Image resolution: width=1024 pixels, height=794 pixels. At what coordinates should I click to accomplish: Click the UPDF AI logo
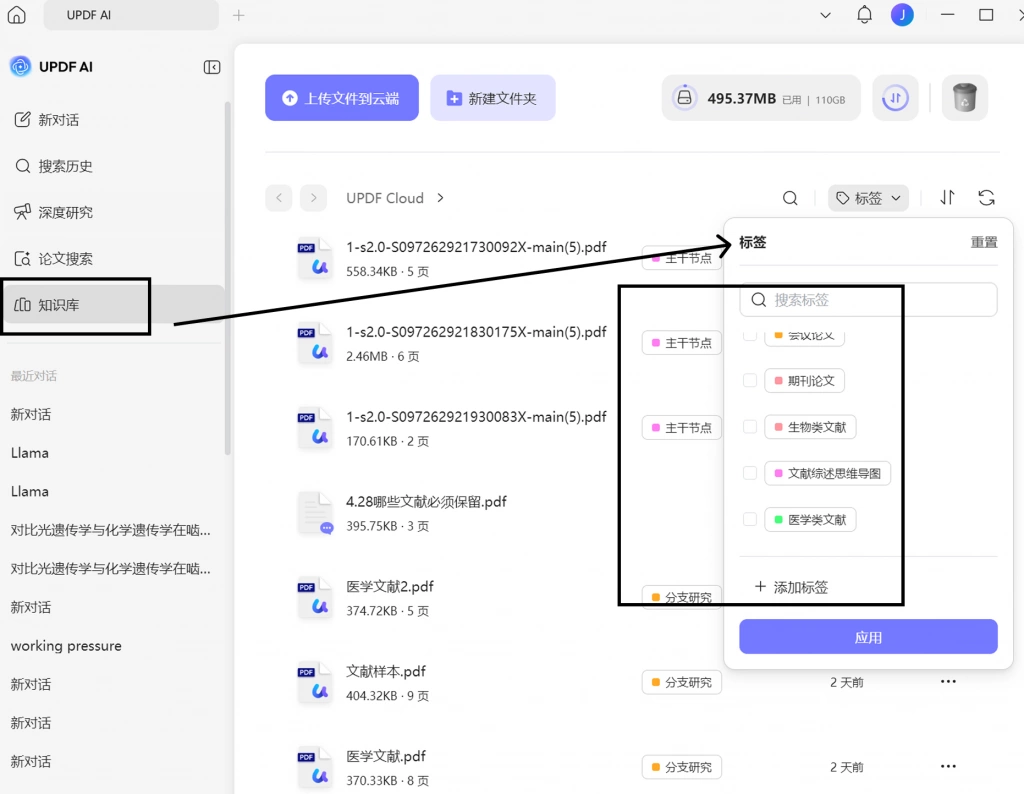pos(20,67)
